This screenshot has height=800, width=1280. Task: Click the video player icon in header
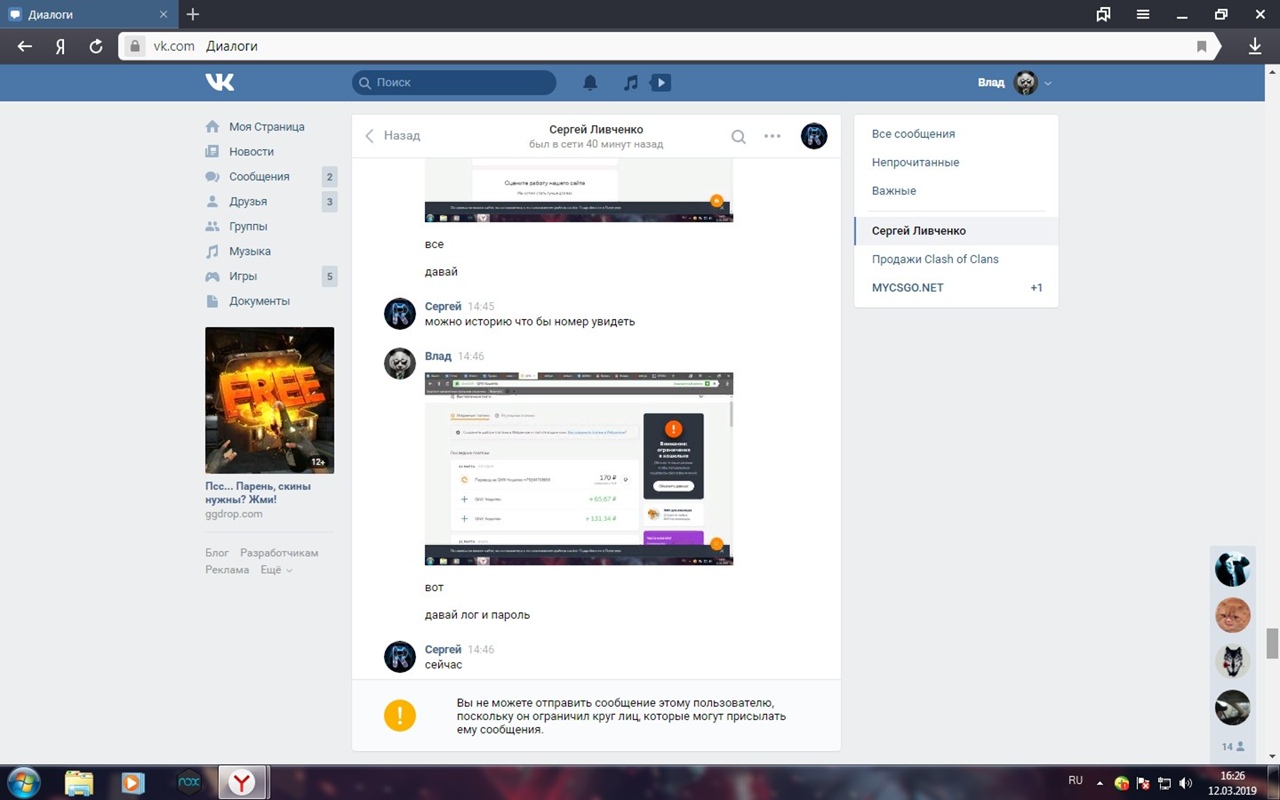[660, 83]
